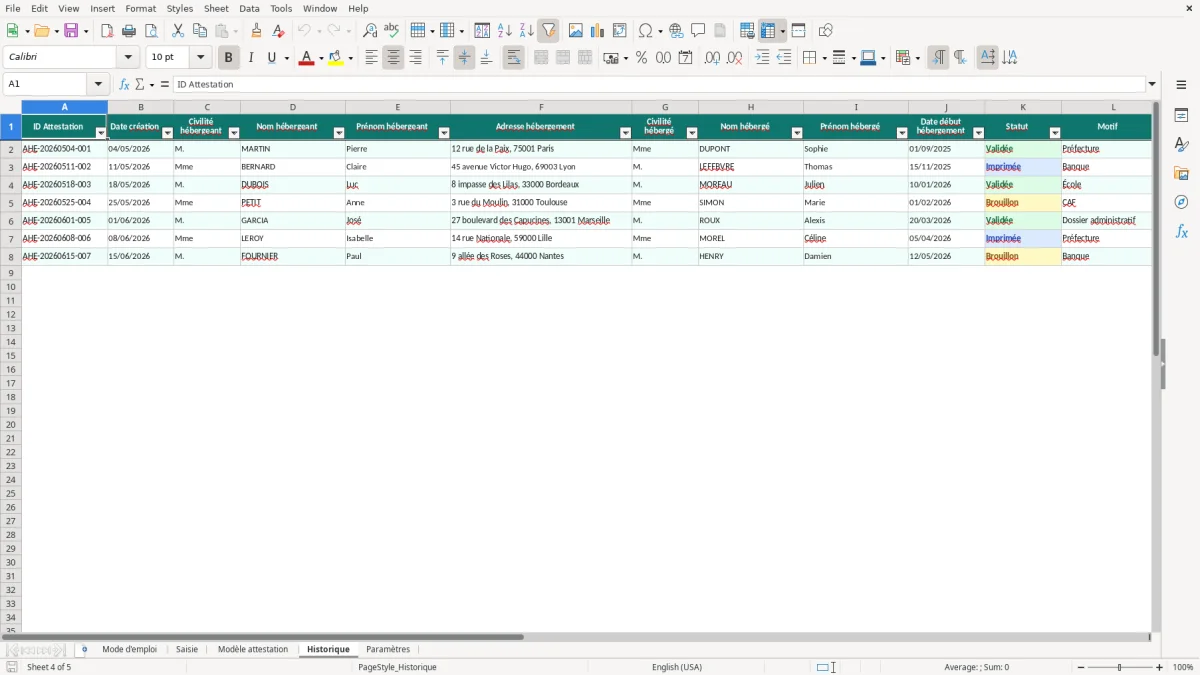Insert a chart

[598, 31]
